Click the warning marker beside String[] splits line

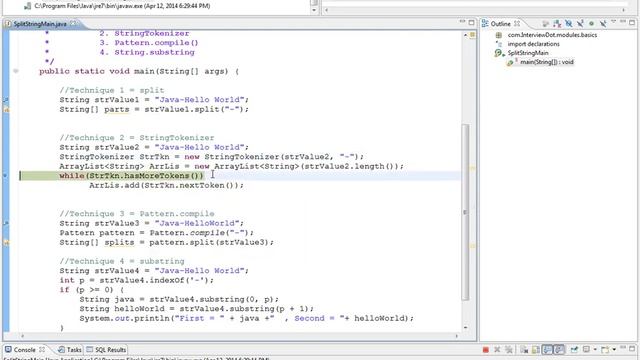point(6,242)
